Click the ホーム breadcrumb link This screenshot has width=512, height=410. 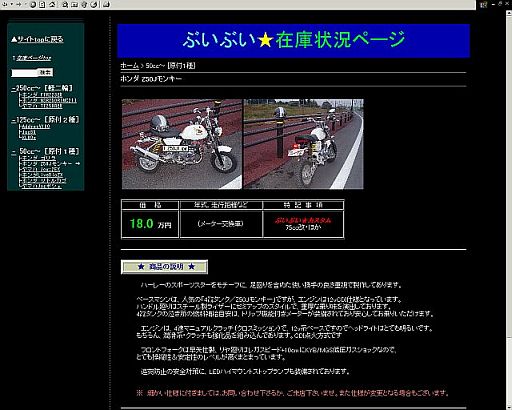[x=129, y=66]
